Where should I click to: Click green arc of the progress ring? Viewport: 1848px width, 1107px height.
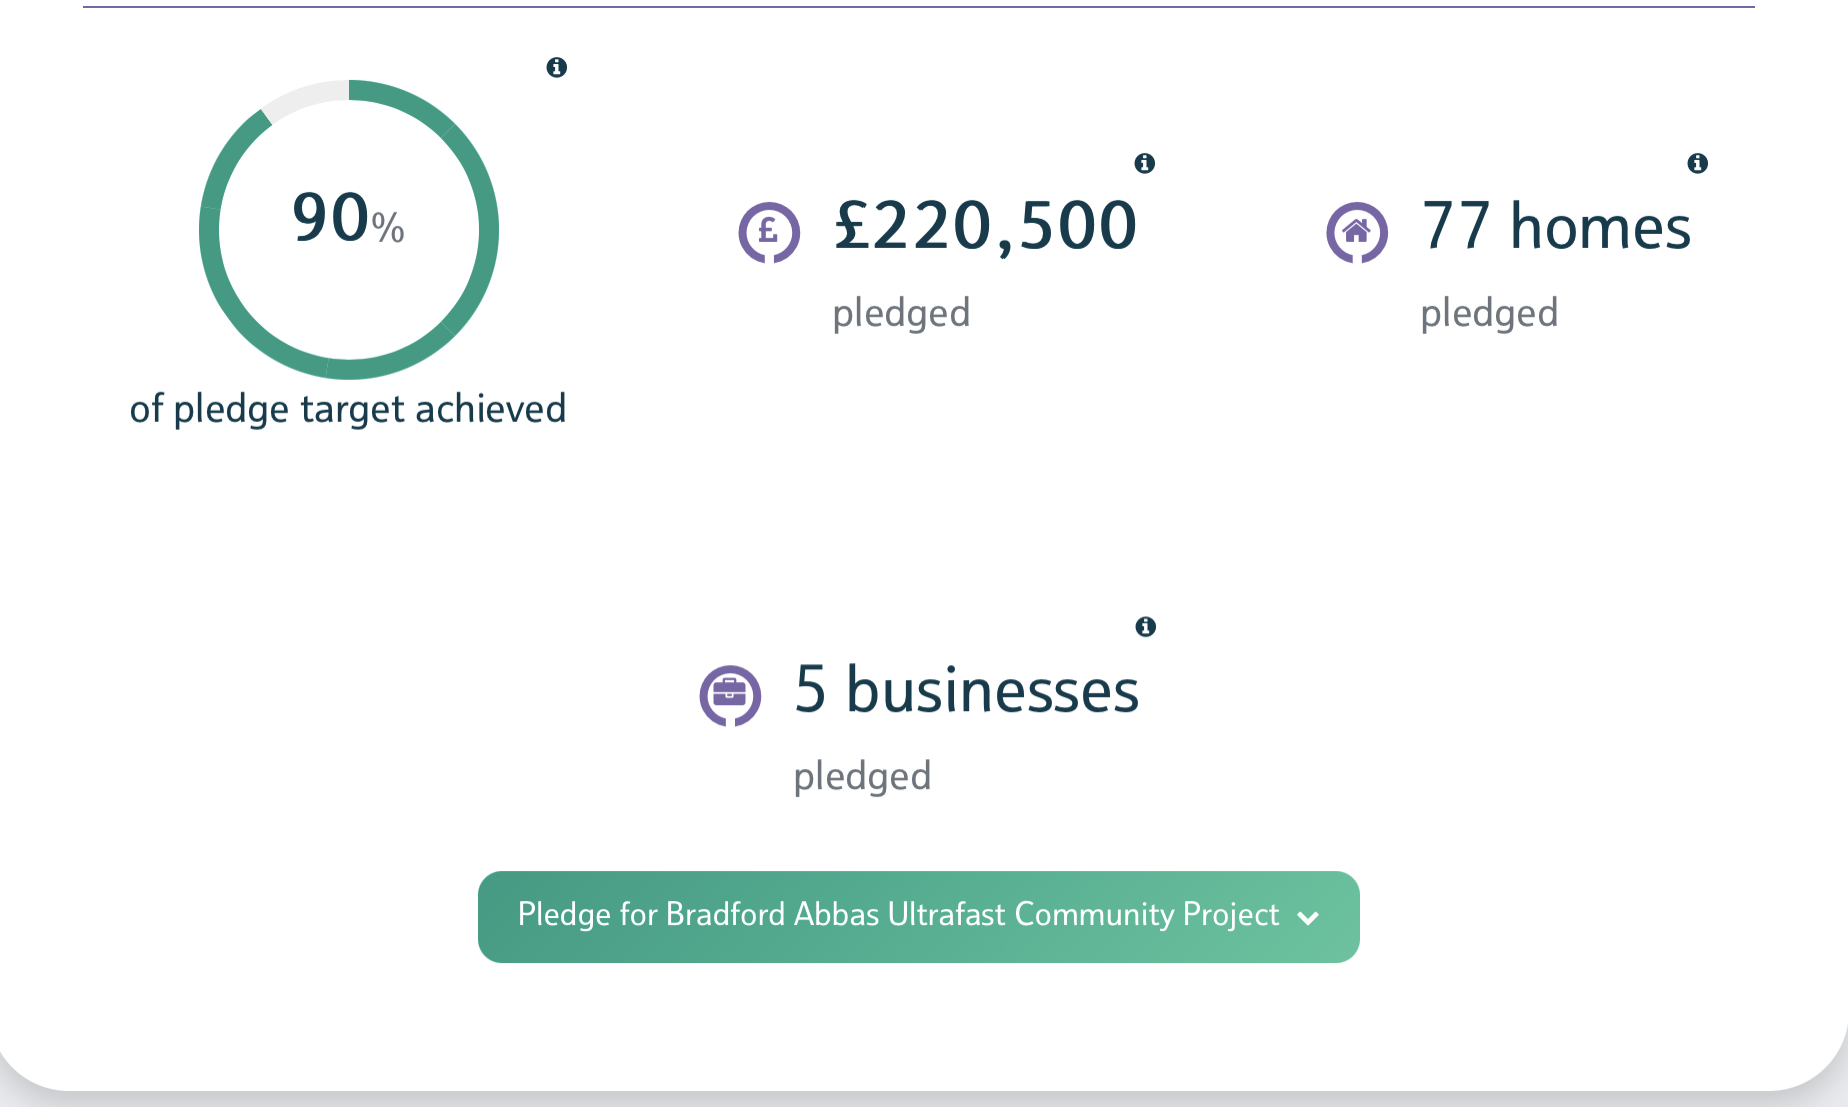click(x=488, y=230)
